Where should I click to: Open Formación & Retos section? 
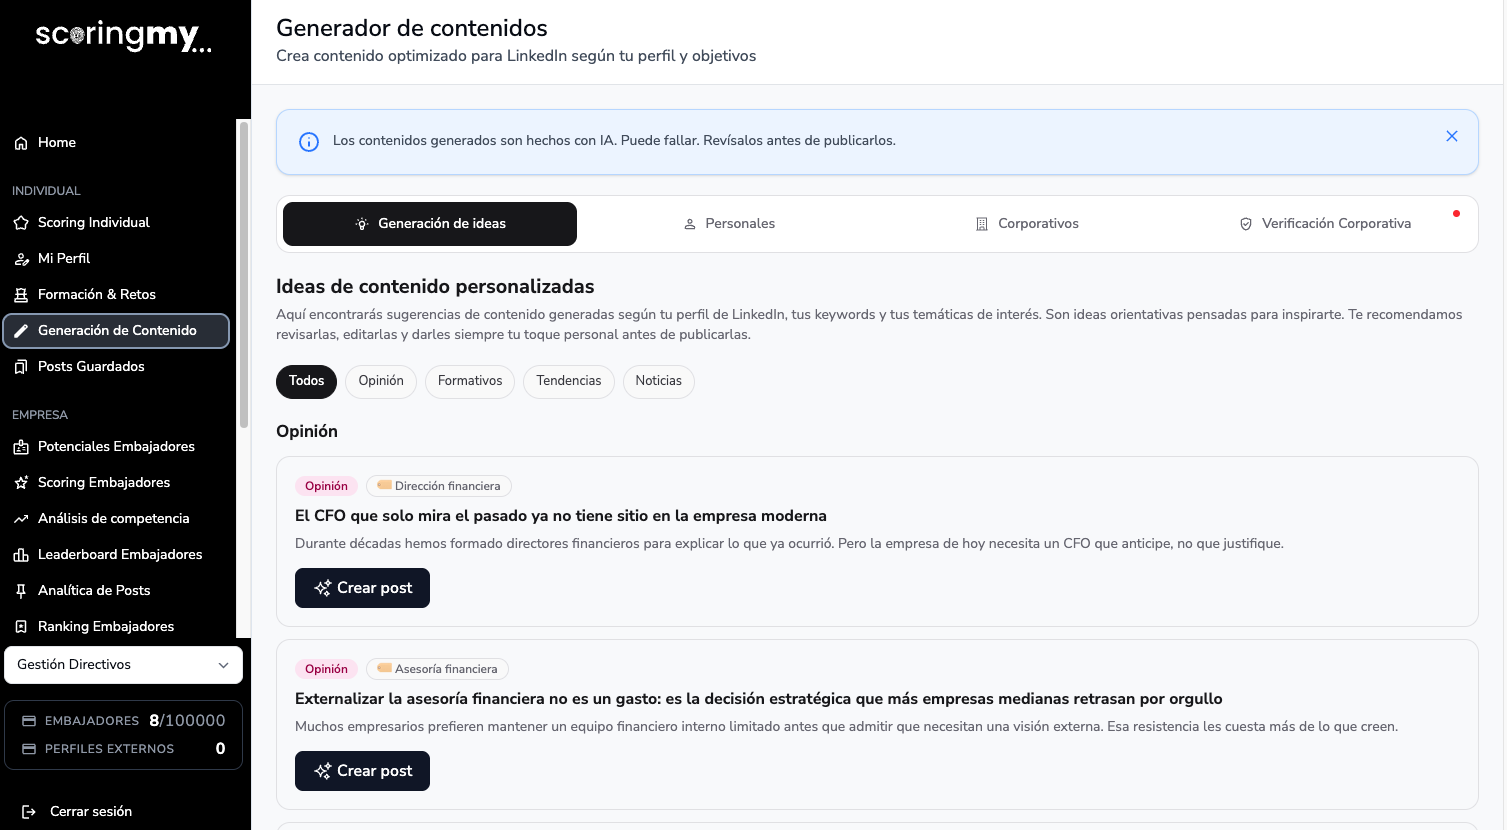(x=118, y=295)
